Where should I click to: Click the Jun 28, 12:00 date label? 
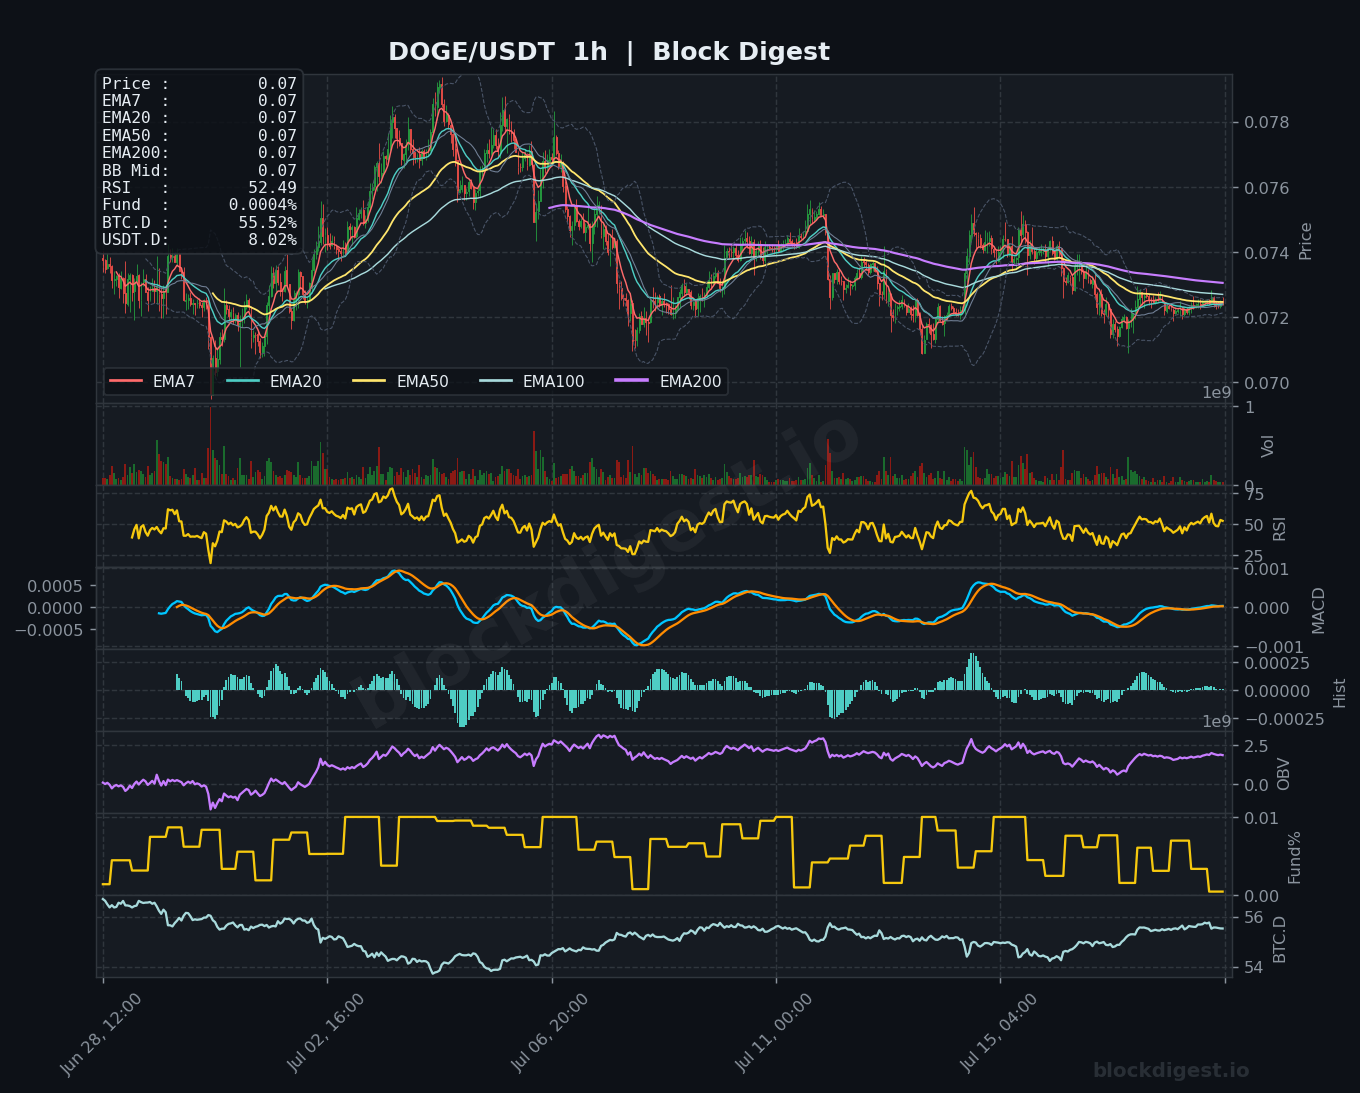point(101,1035)
